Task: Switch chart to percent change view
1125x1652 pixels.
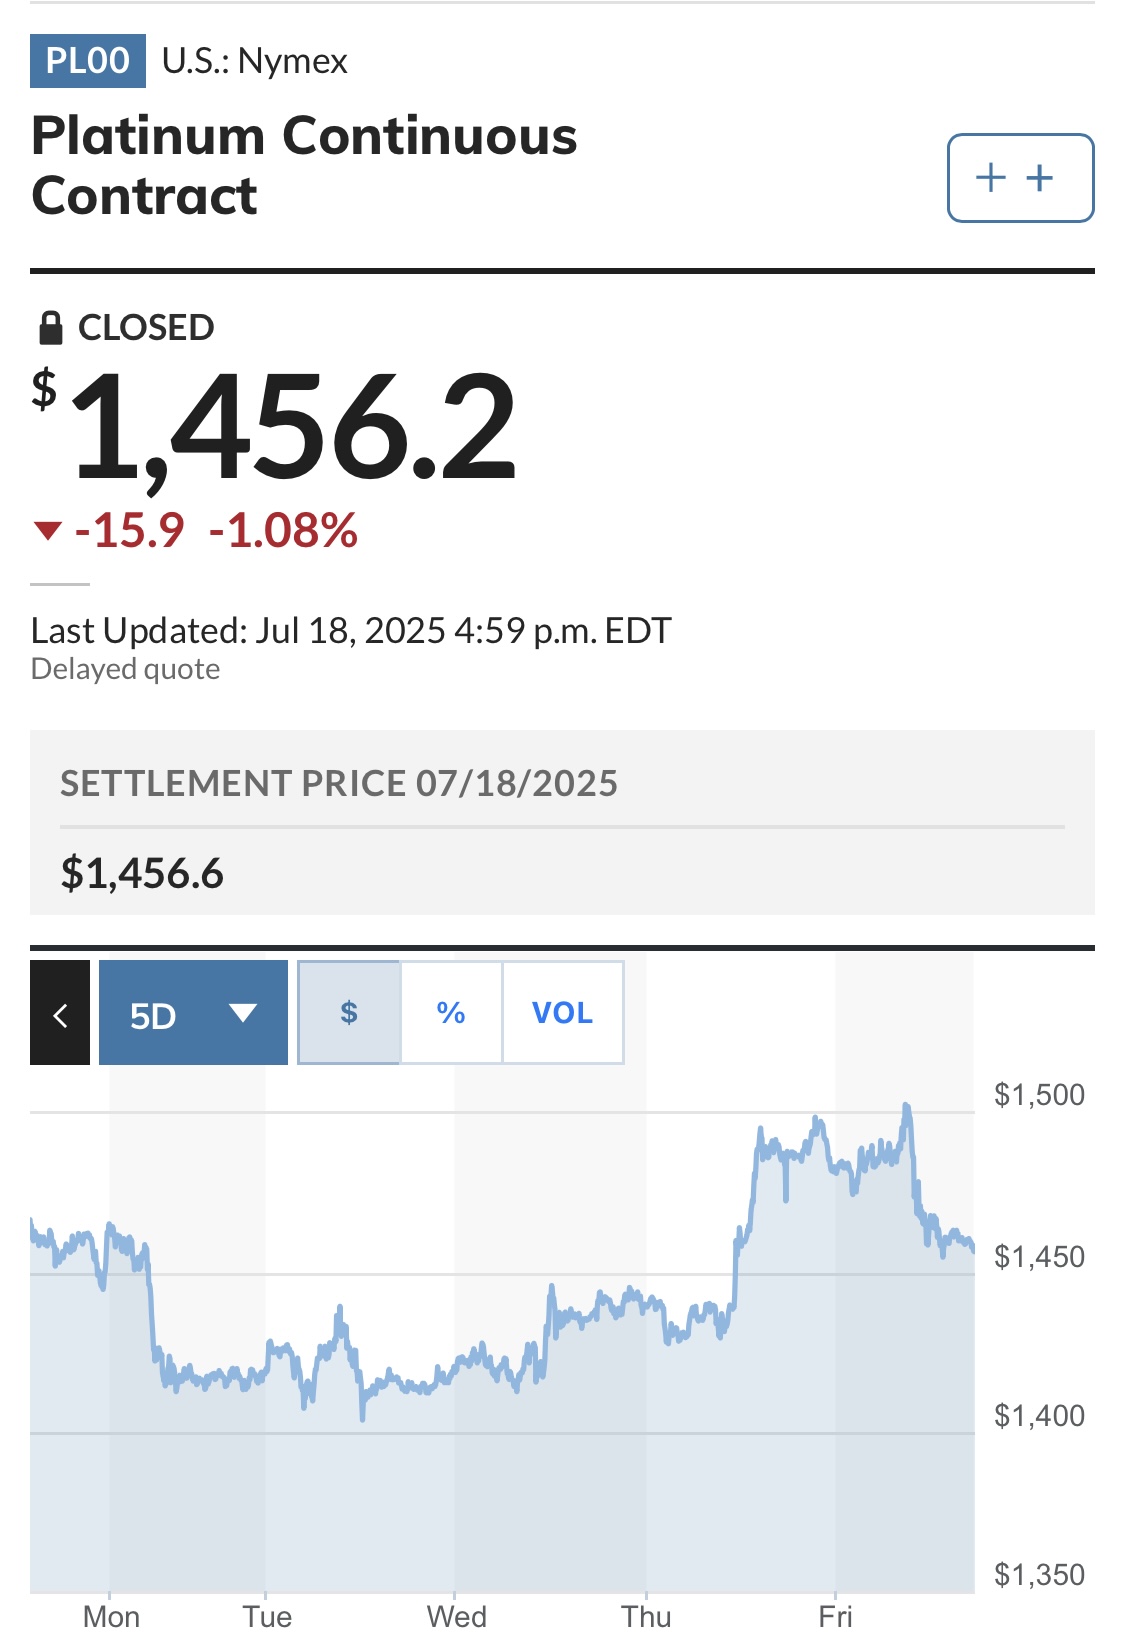Action: coord(451,1012)
